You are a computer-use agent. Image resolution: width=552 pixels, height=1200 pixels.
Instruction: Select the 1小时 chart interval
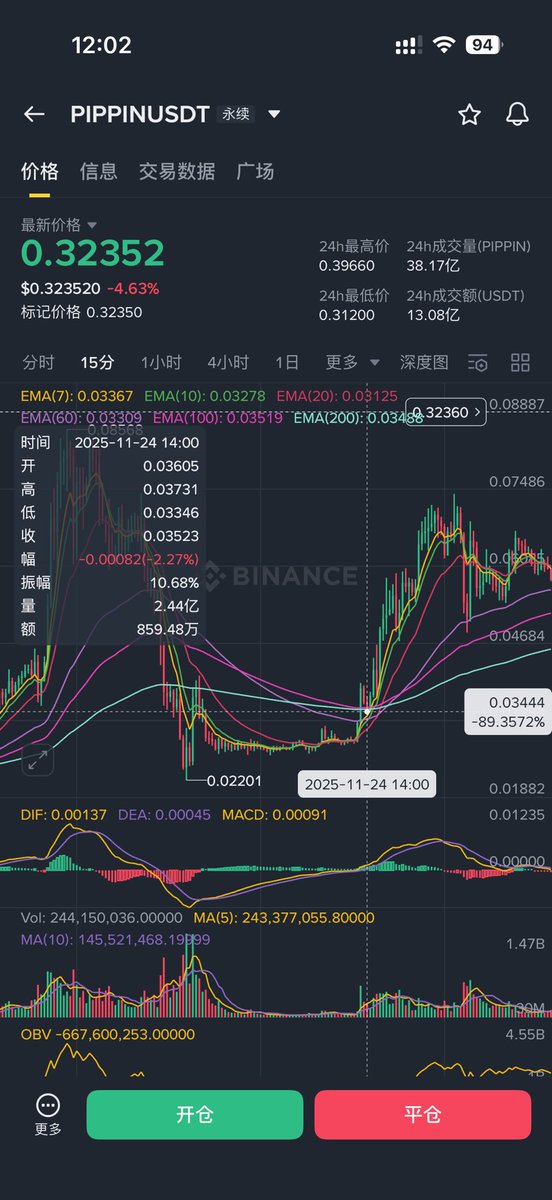click(x=161, y=362)
